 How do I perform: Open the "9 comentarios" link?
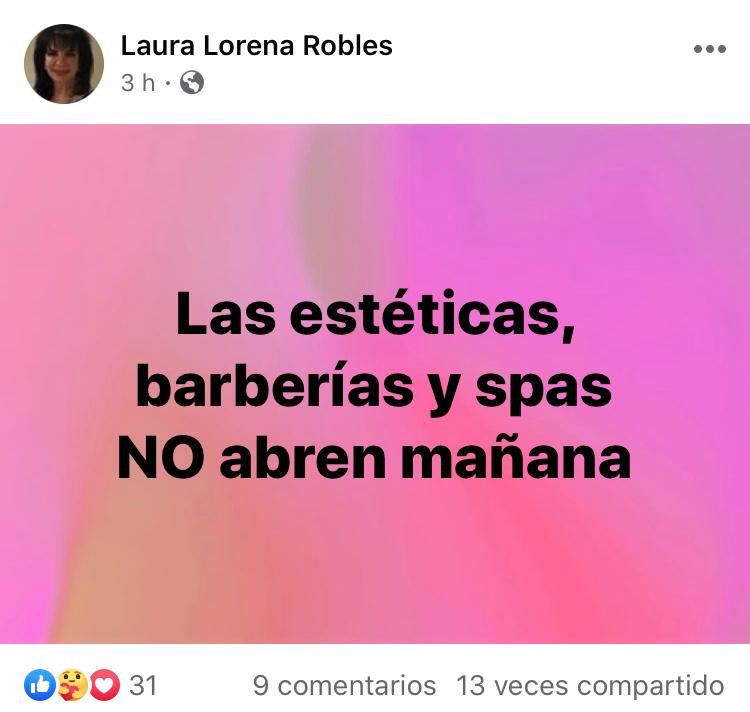(x=344, y=686)
